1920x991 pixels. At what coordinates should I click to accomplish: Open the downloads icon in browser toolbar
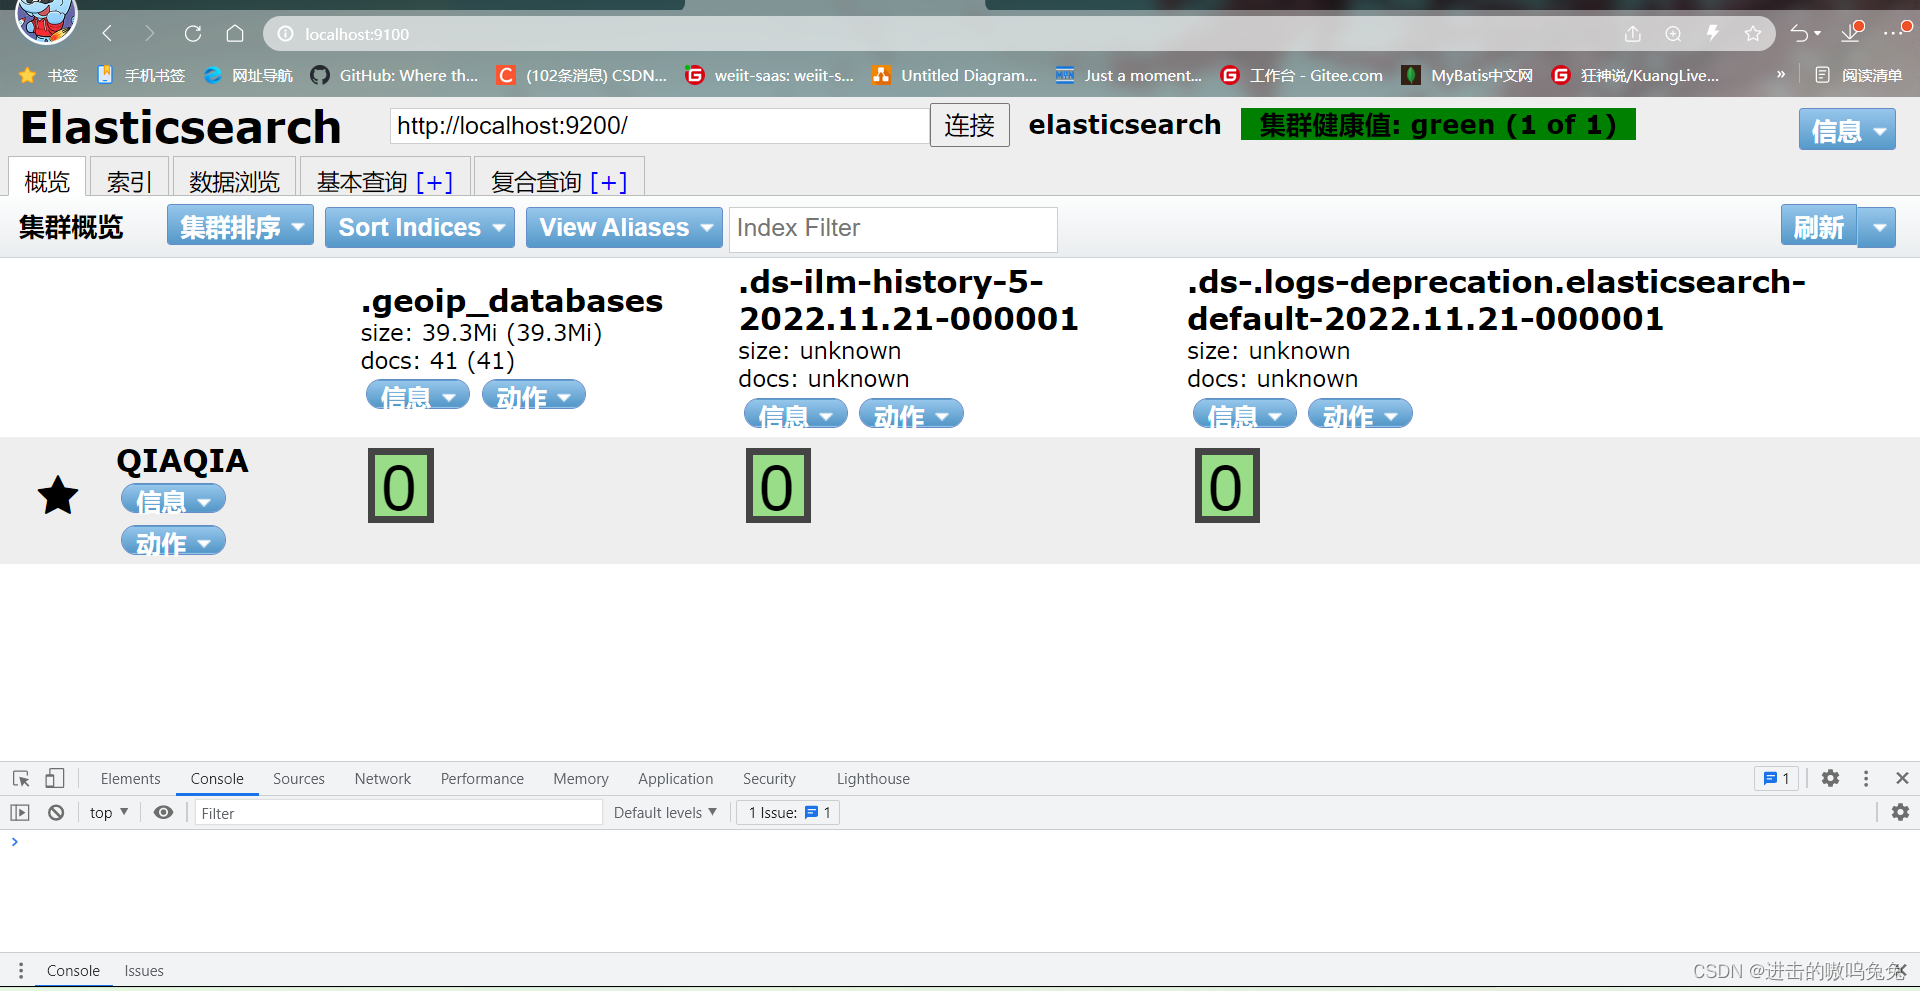(1851, 34)
